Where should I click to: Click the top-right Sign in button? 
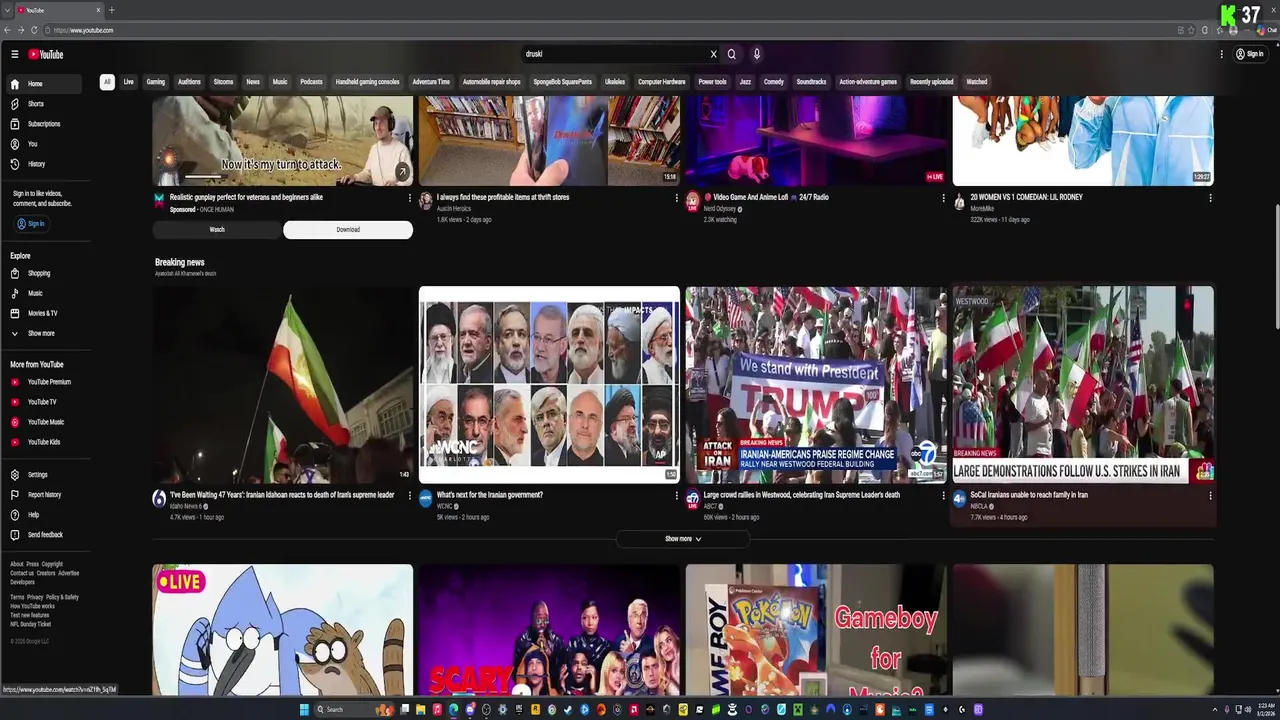click(x=1249, y=54)
